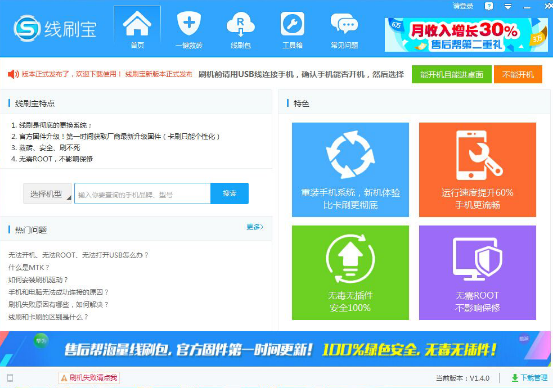Click the red speaker announcement icon
The width and height of the screenshot is (554, 389).
pos(13,74)
